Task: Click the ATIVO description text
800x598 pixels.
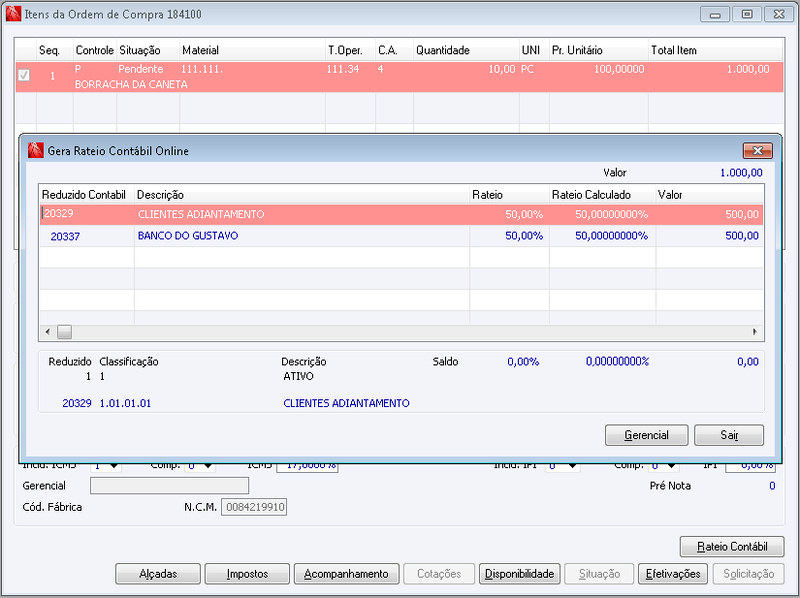Action: click(x=298, y=377)
